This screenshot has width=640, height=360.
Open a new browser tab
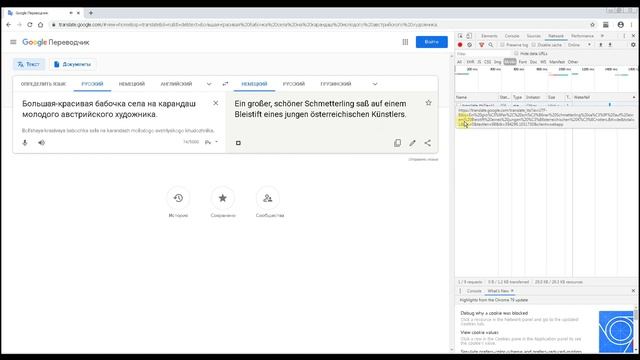[91, 13]
